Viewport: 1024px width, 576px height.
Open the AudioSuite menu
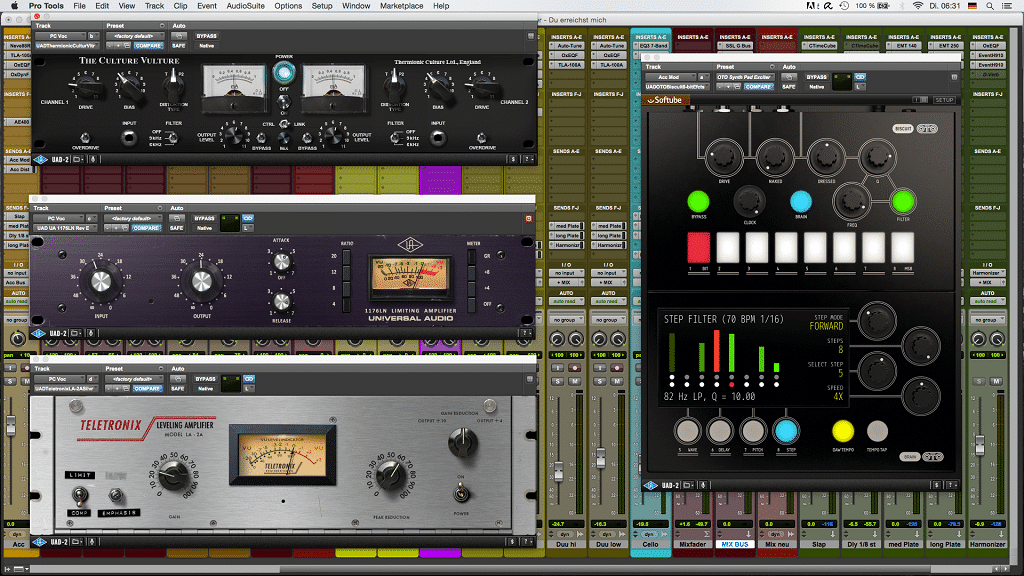pyautogui.click(x=245, y=6)
